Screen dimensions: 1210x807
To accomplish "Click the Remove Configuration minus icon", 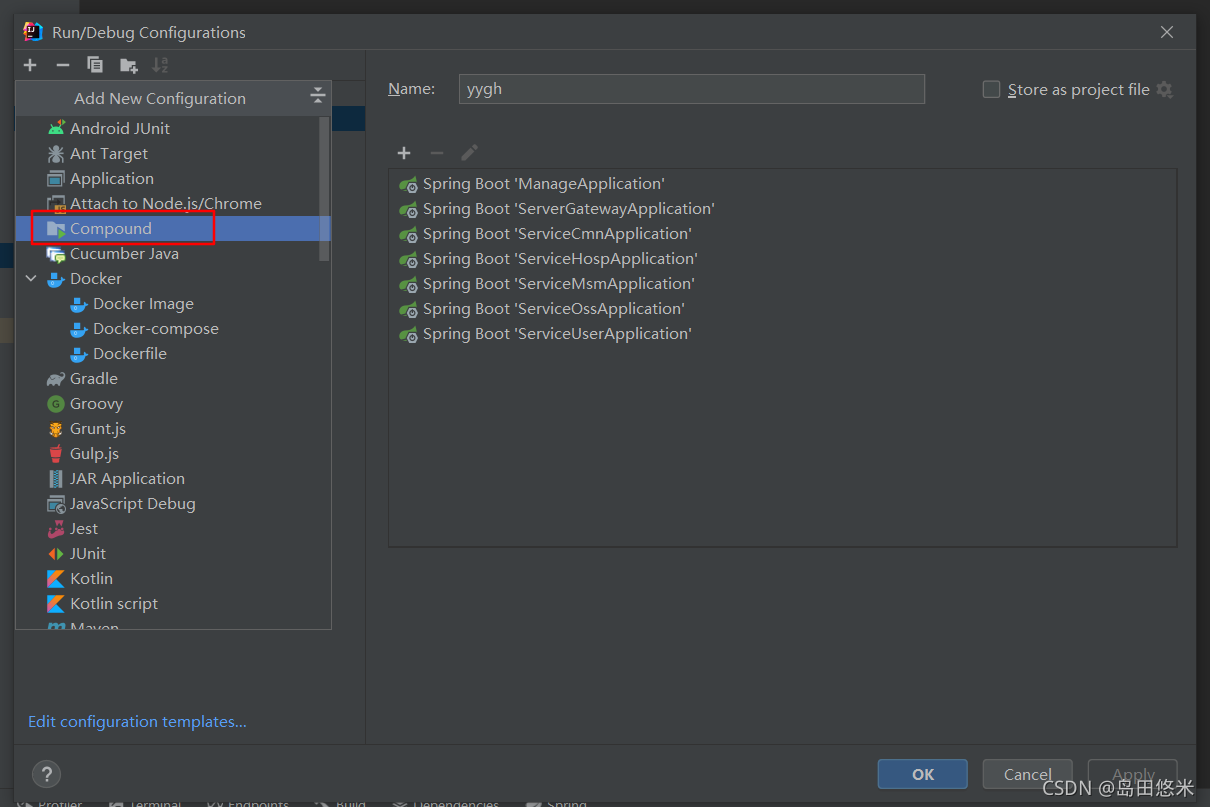I will point(63,65).
